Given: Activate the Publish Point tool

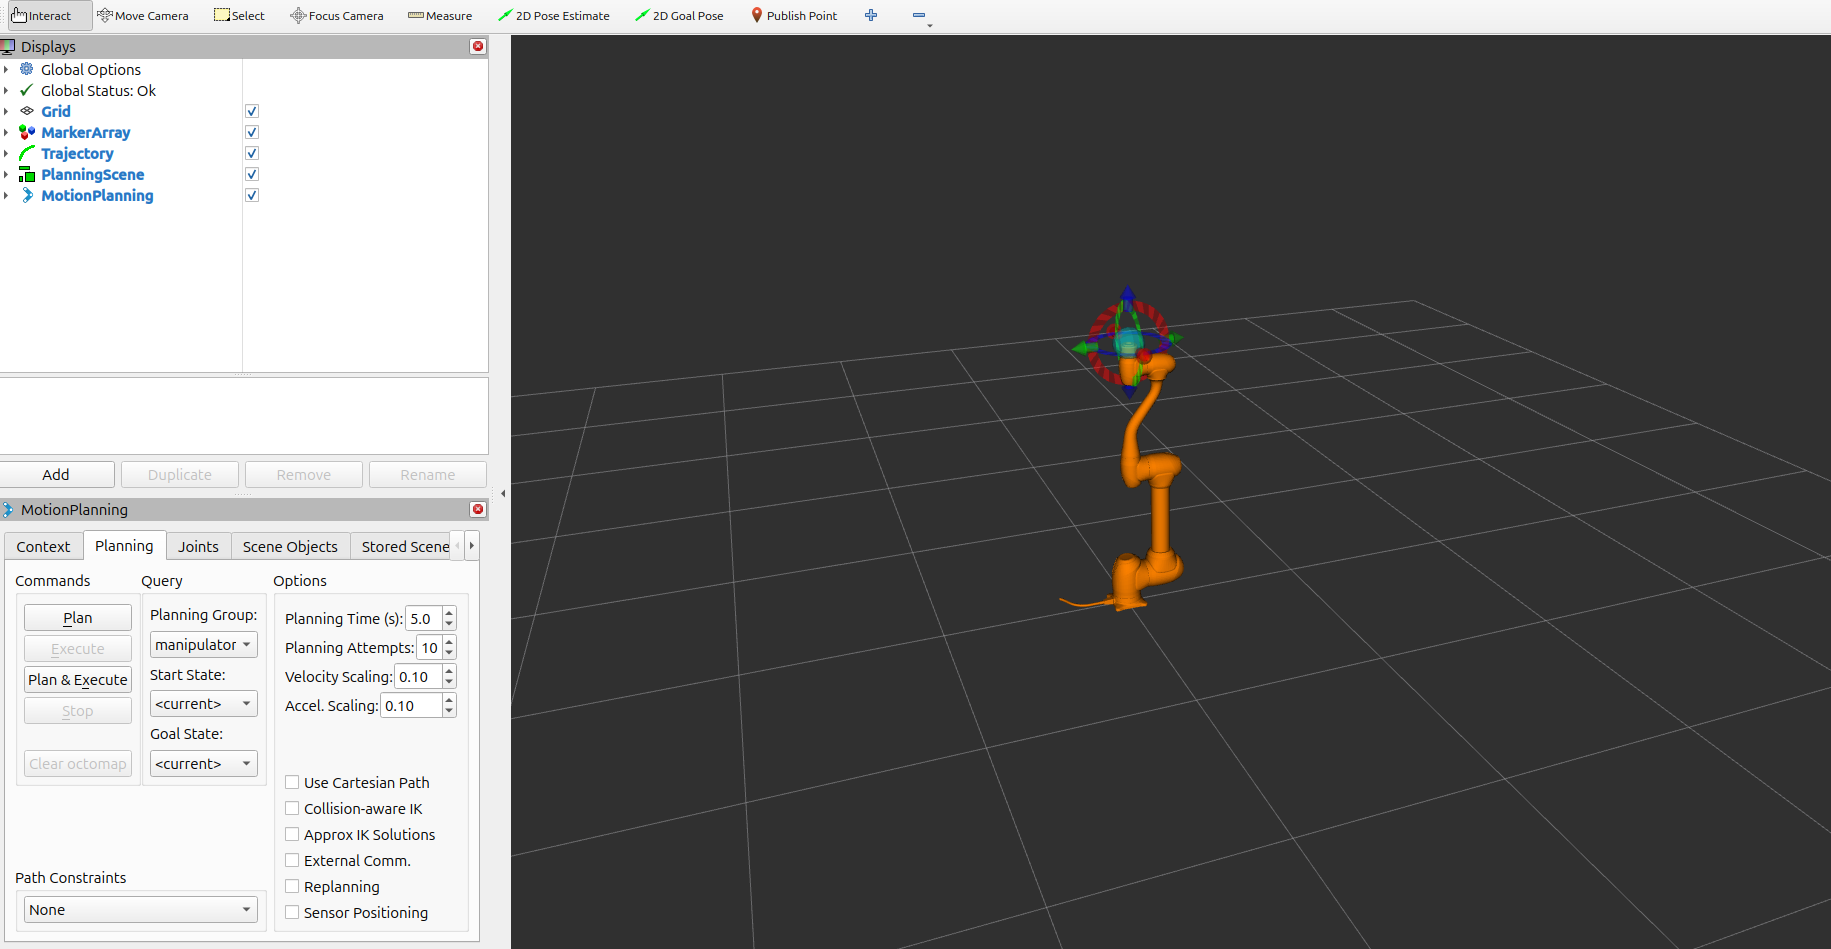Looking at the screenshot, I should [x=794, y=15].
